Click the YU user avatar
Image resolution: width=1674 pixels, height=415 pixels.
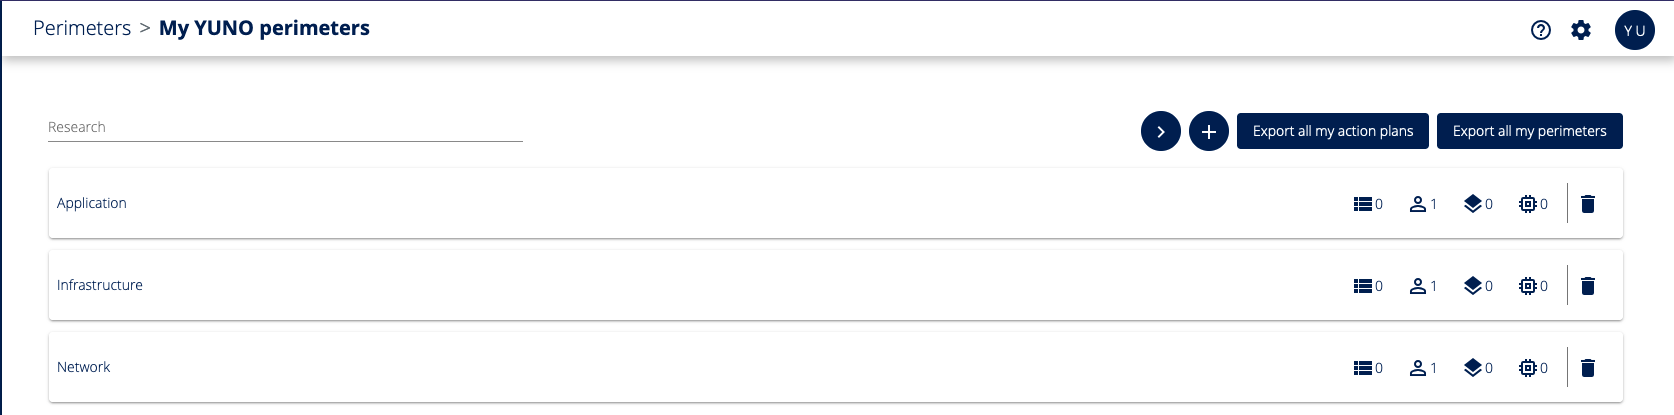tap(1635, 30)
